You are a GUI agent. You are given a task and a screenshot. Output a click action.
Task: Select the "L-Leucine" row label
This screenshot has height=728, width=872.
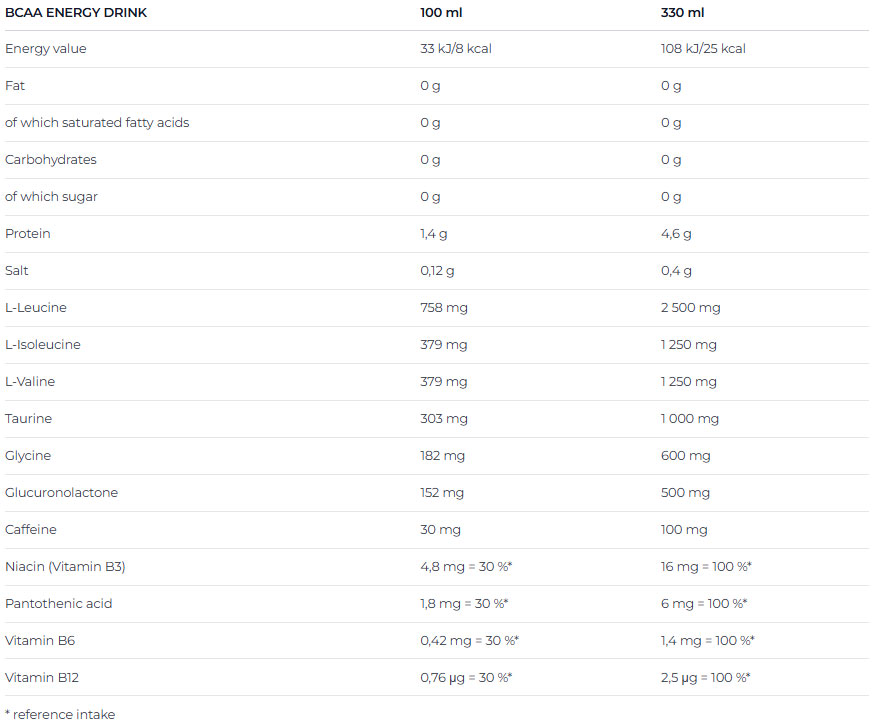click(36, 308)
